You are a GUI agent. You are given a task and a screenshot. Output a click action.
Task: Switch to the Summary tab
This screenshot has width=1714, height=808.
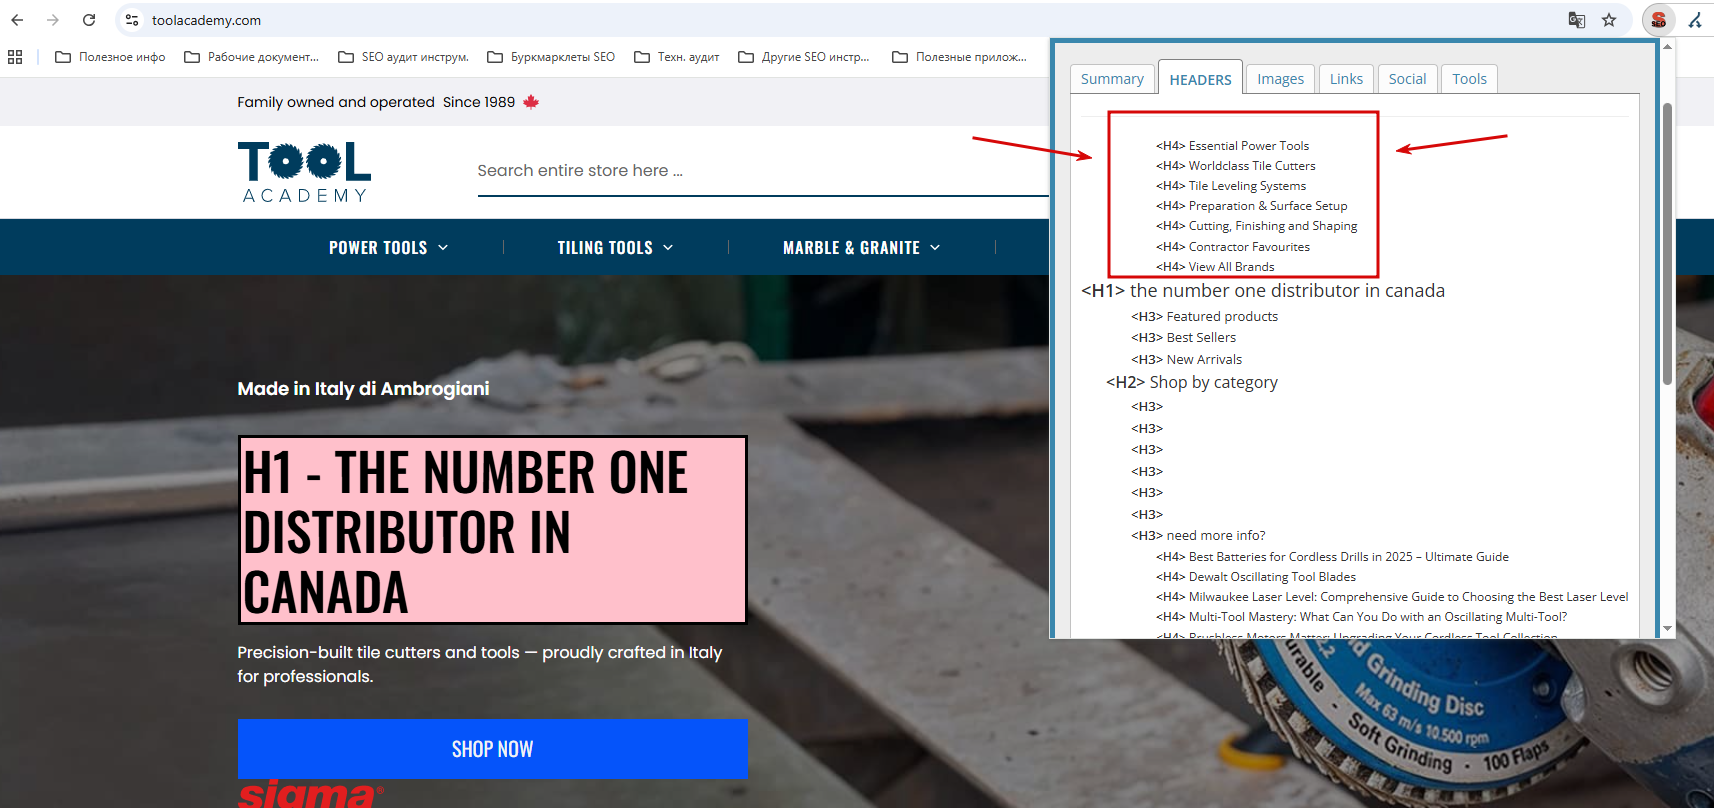[1112, 79]
